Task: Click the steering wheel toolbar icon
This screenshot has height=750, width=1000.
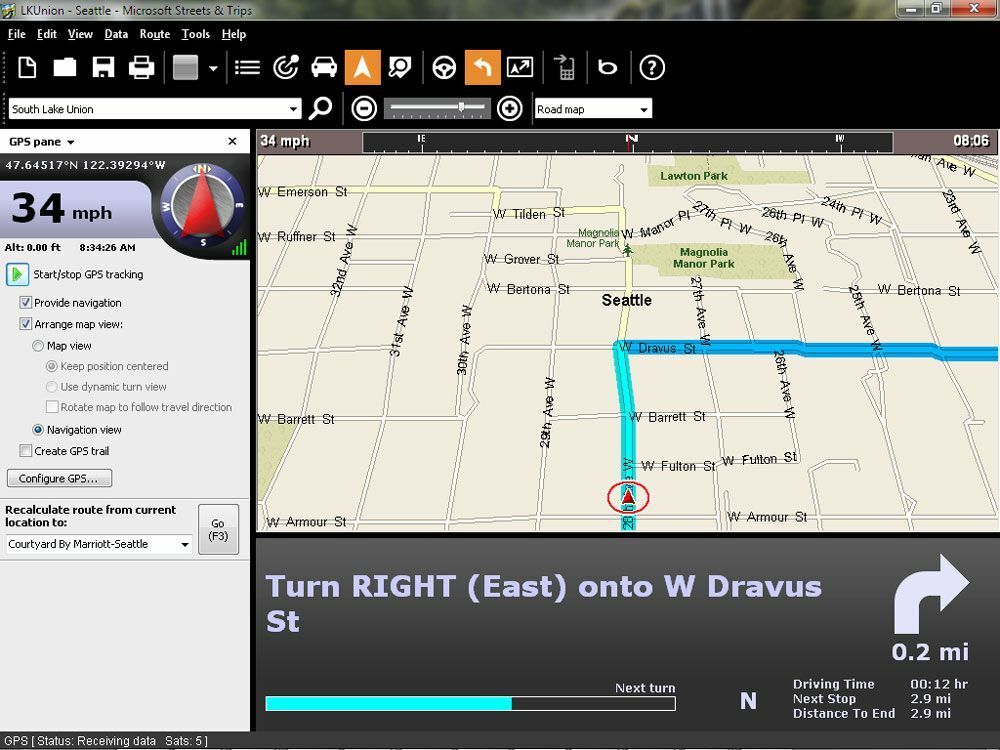Action: click(444, 68)
